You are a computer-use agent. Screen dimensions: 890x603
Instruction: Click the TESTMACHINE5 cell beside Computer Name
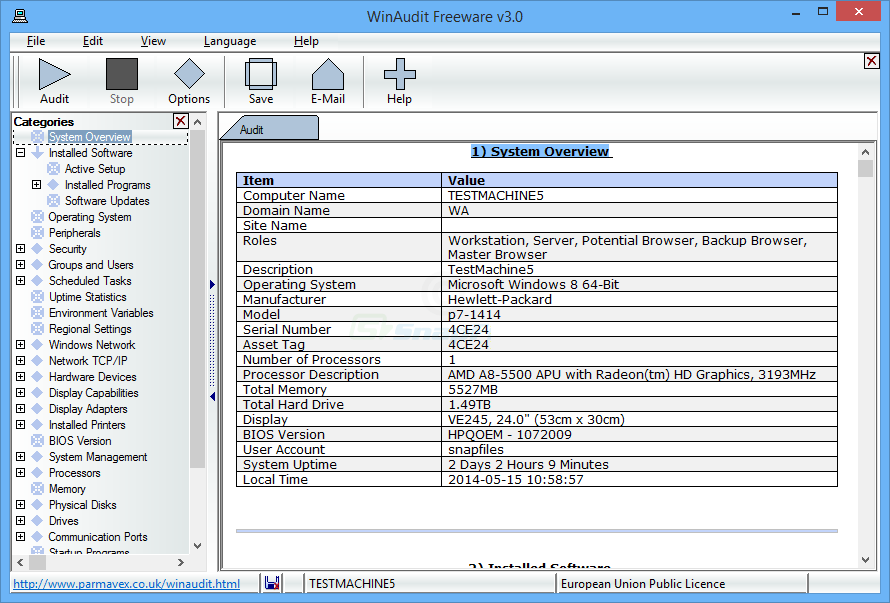coord(639,195)
